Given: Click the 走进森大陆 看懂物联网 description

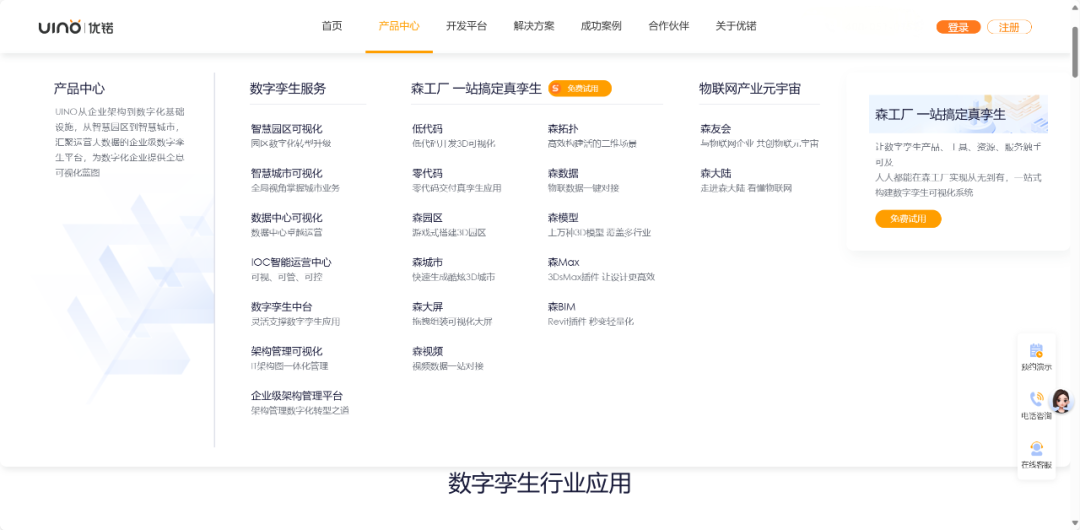Looking at the screenshot, I should point(746,188).
